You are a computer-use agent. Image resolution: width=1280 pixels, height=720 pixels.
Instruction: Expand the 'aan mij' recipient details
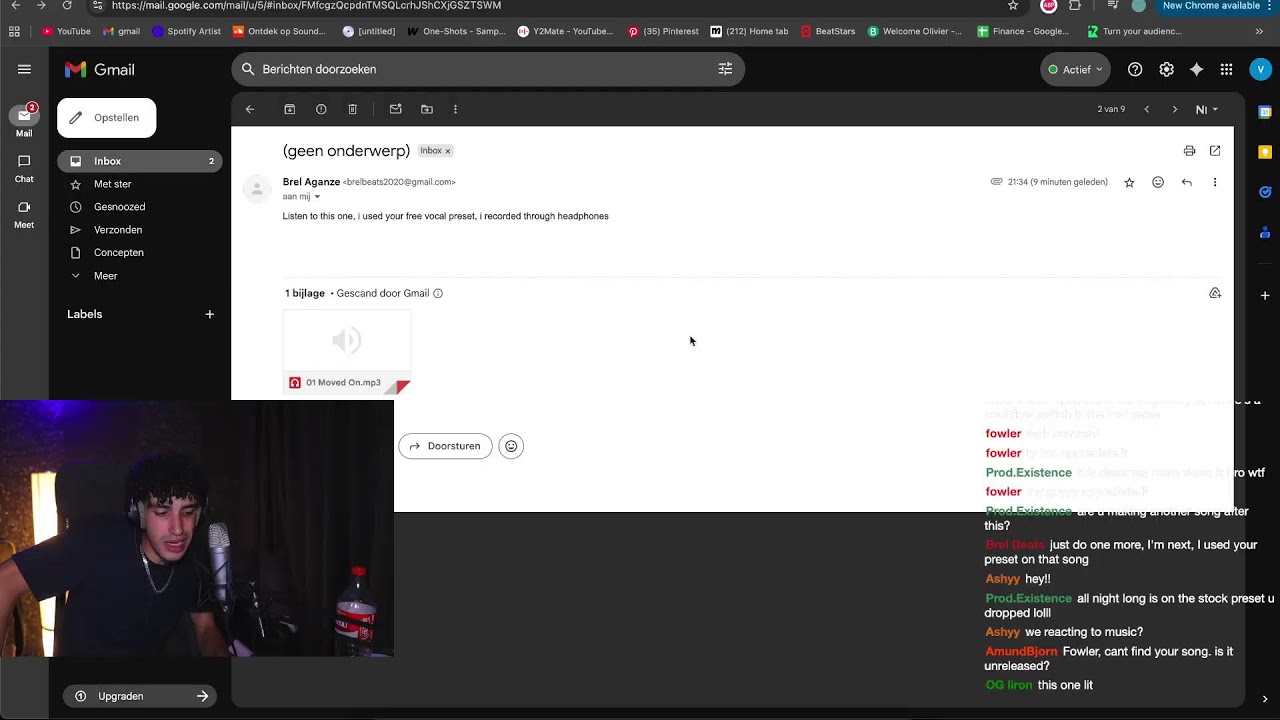(x=317, y=197)
